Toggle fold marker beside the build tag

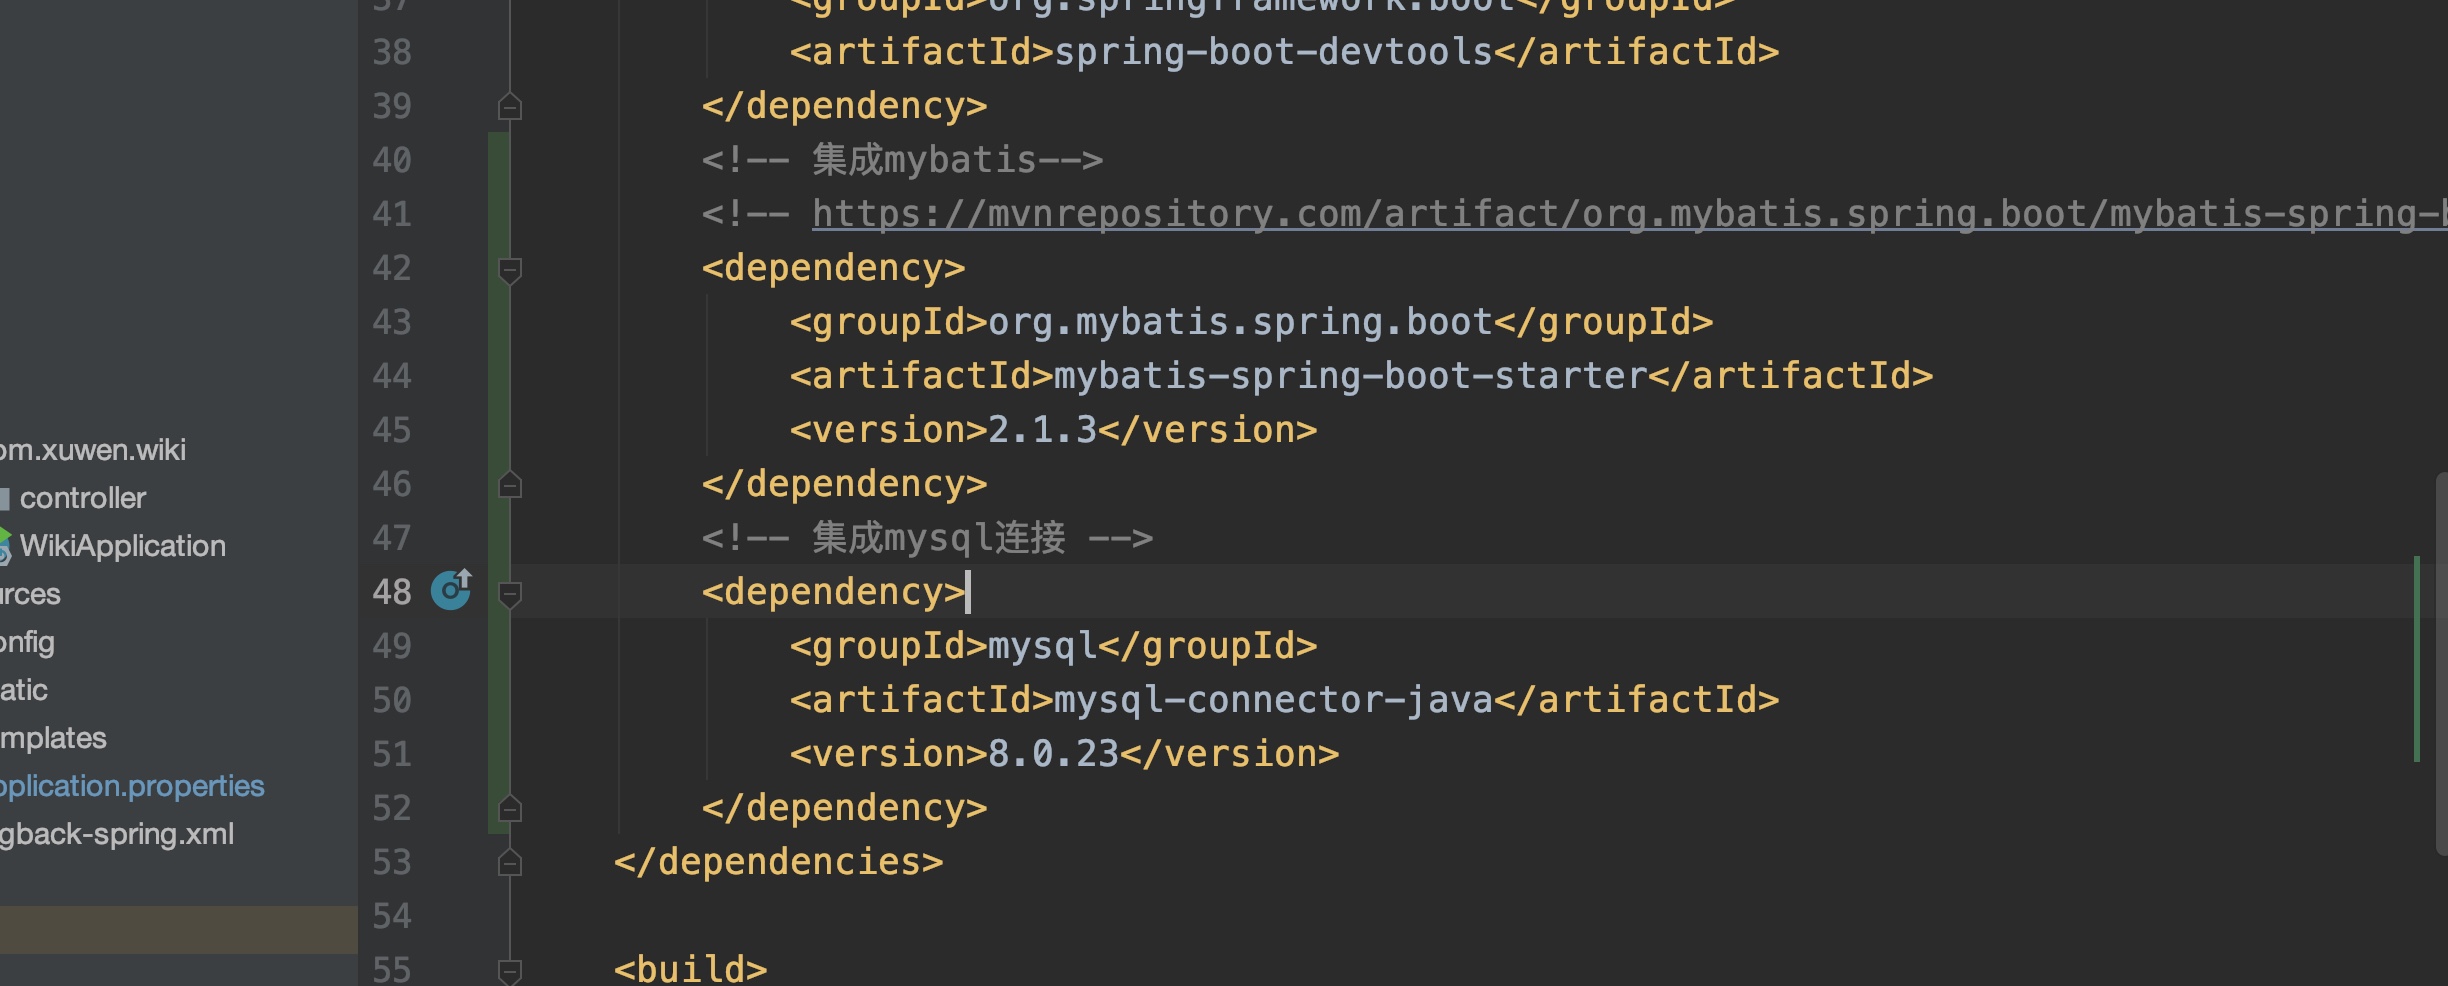point(510,970)
